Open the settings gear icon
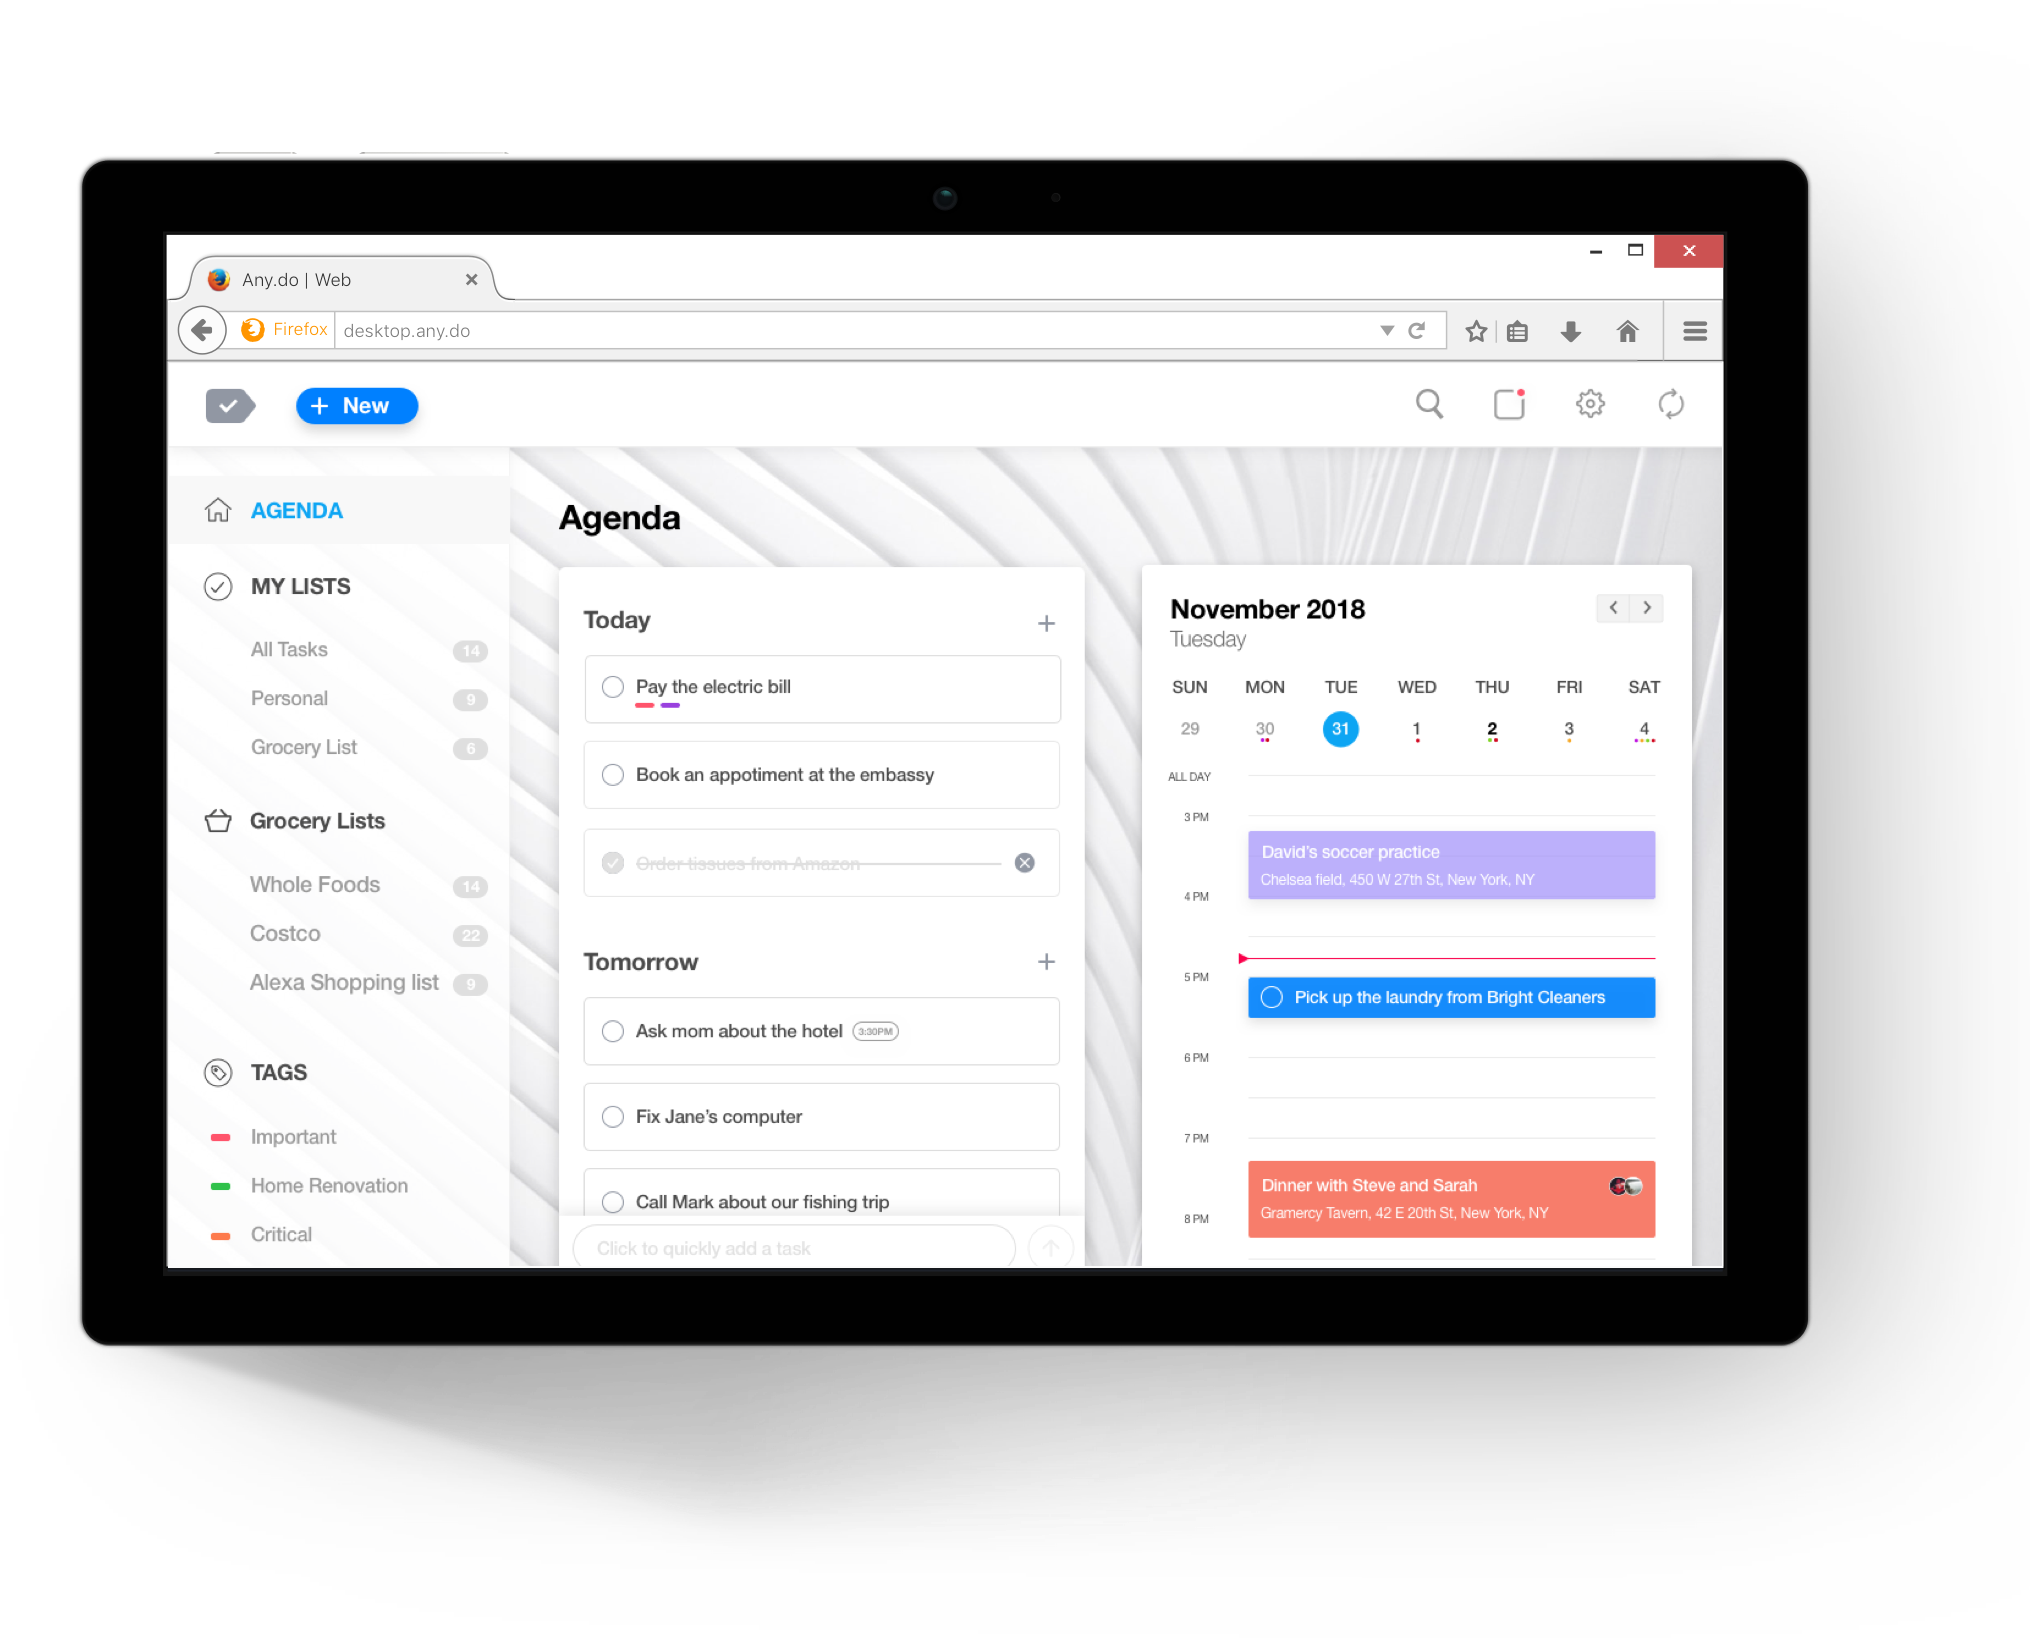 1591,406
